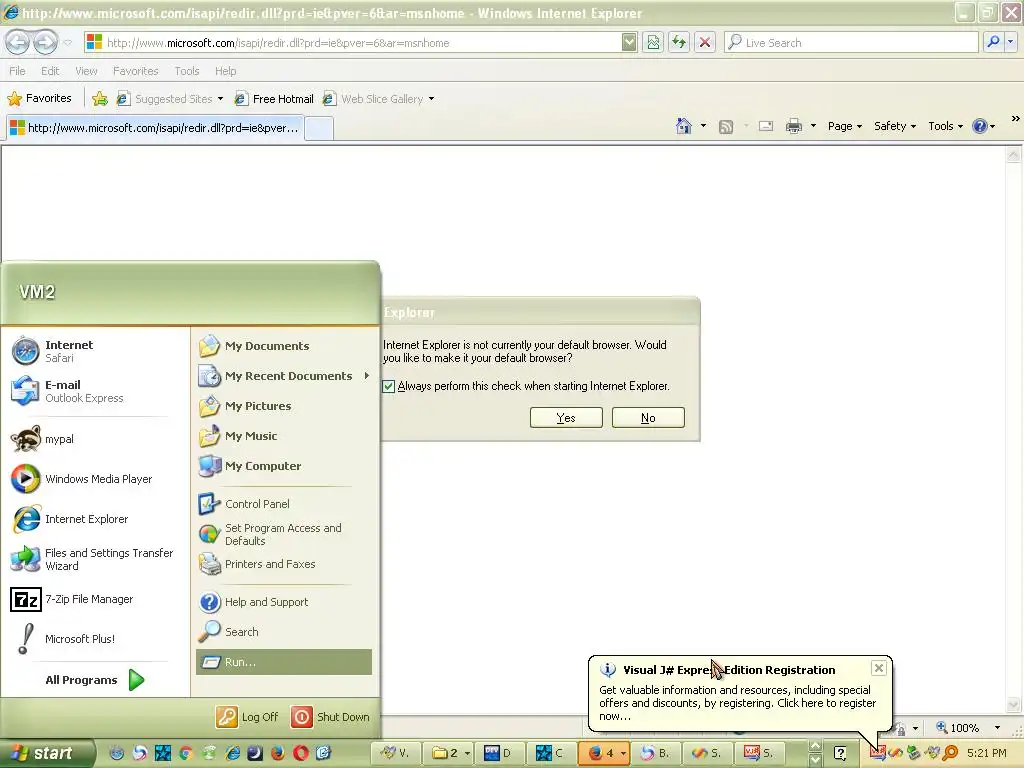Click the Compatibility View icon in address bar

(x=653, y=42)
